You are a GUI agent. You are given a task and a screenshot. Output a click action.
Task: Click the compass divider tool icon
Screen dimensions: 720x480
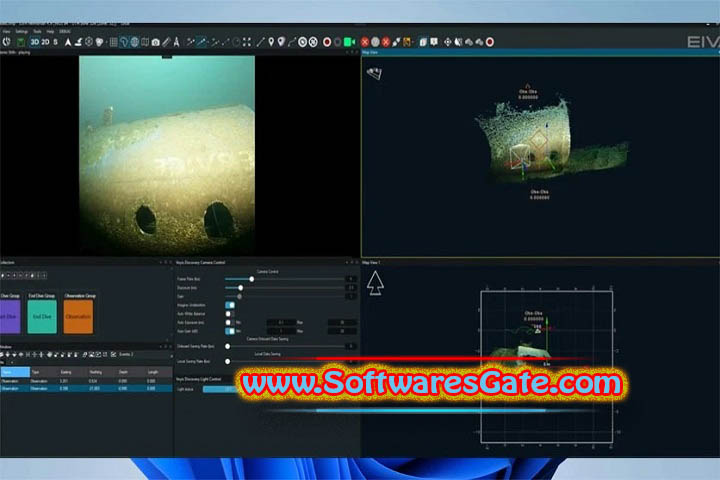tap(176, 42)
